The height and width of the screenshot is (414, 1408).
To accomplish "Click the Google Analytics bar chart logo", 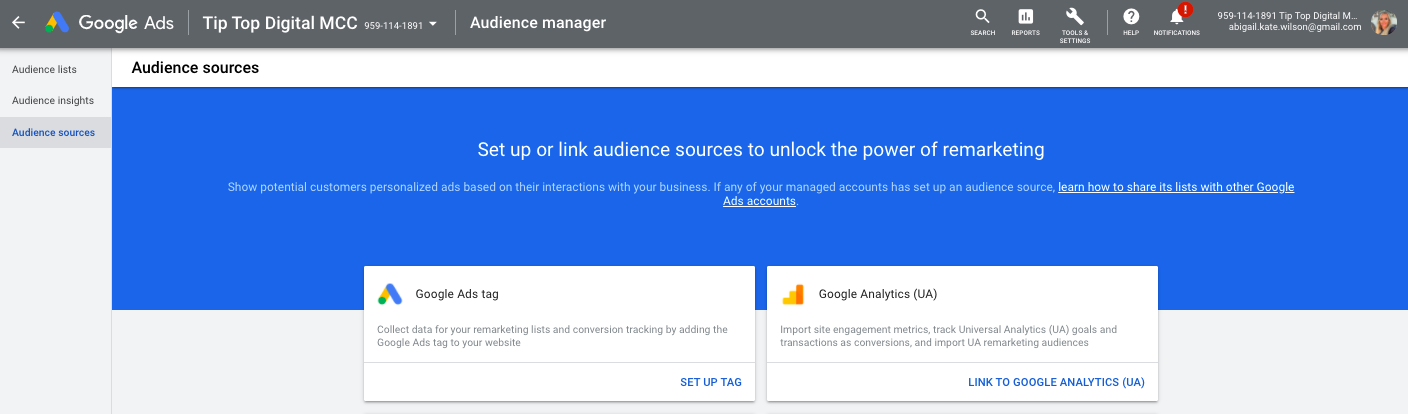I will [793, 294].
